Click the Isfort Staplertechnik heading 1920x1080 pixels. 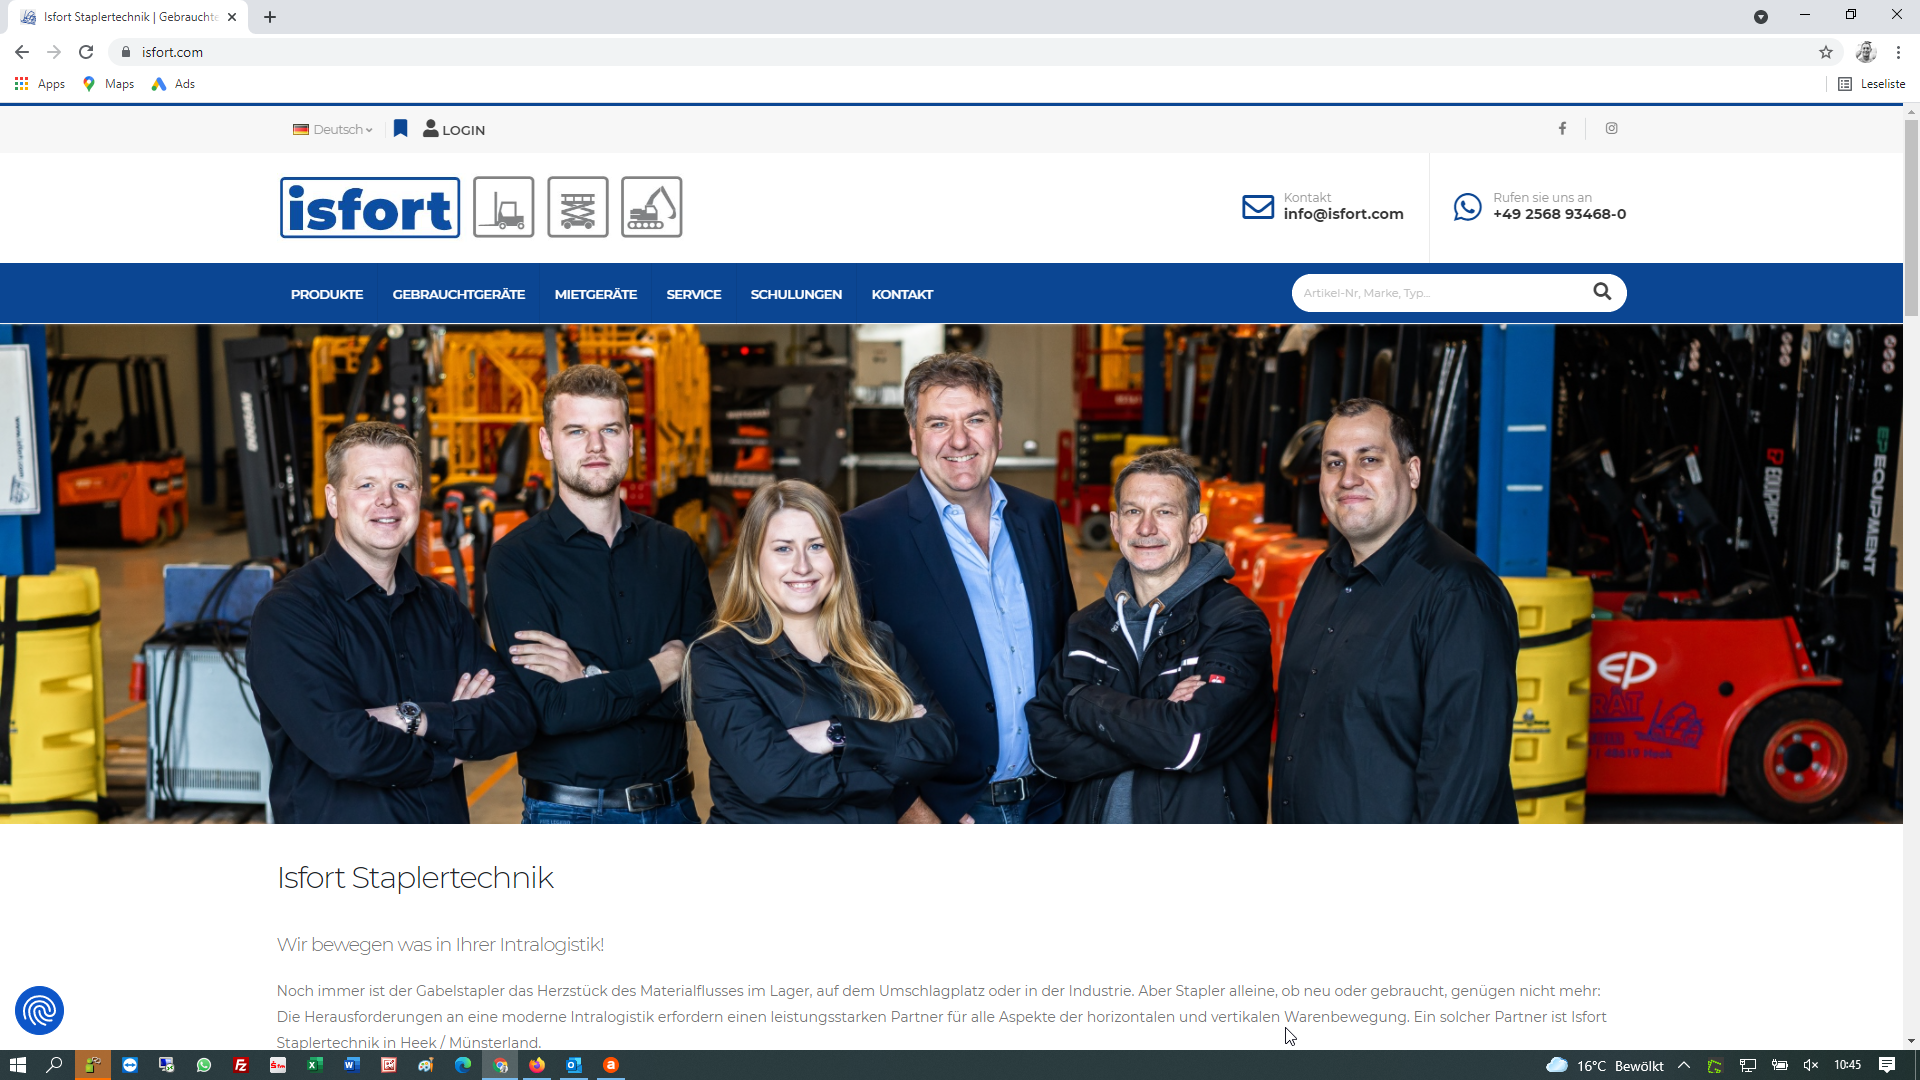pyautogui.click(x=415, y=877)
